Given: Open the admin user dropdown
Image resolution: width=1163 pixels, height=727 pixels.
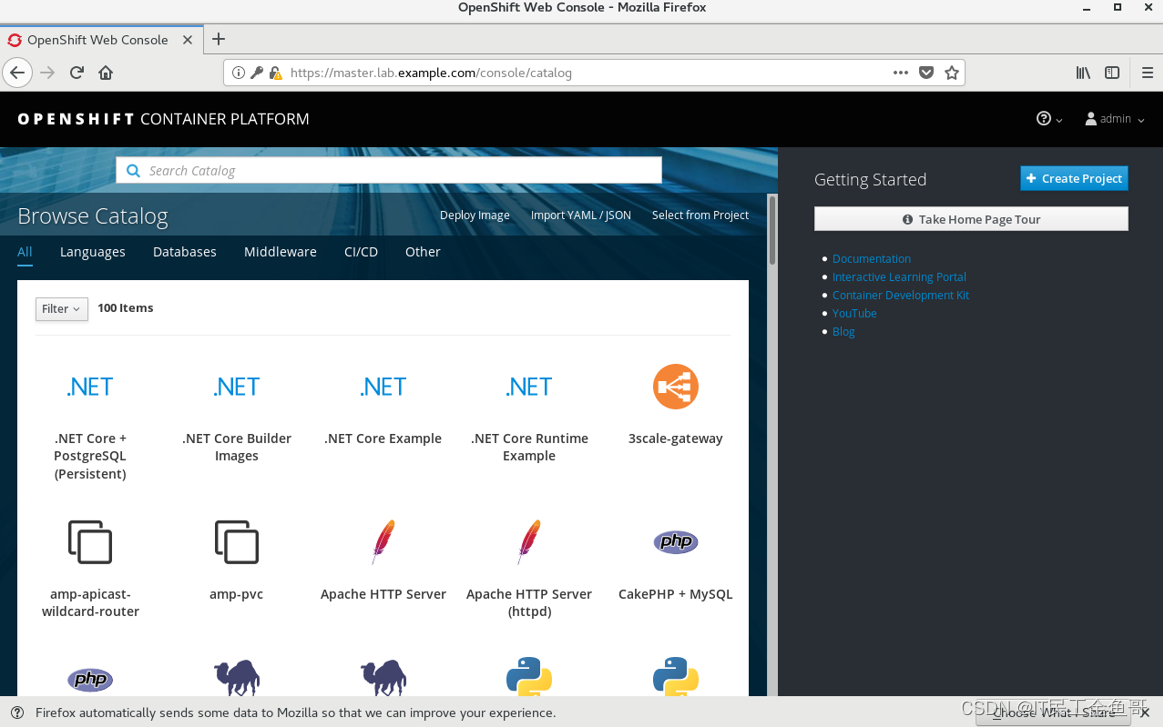Looking at the screenshot, I should click(1115, 119).
